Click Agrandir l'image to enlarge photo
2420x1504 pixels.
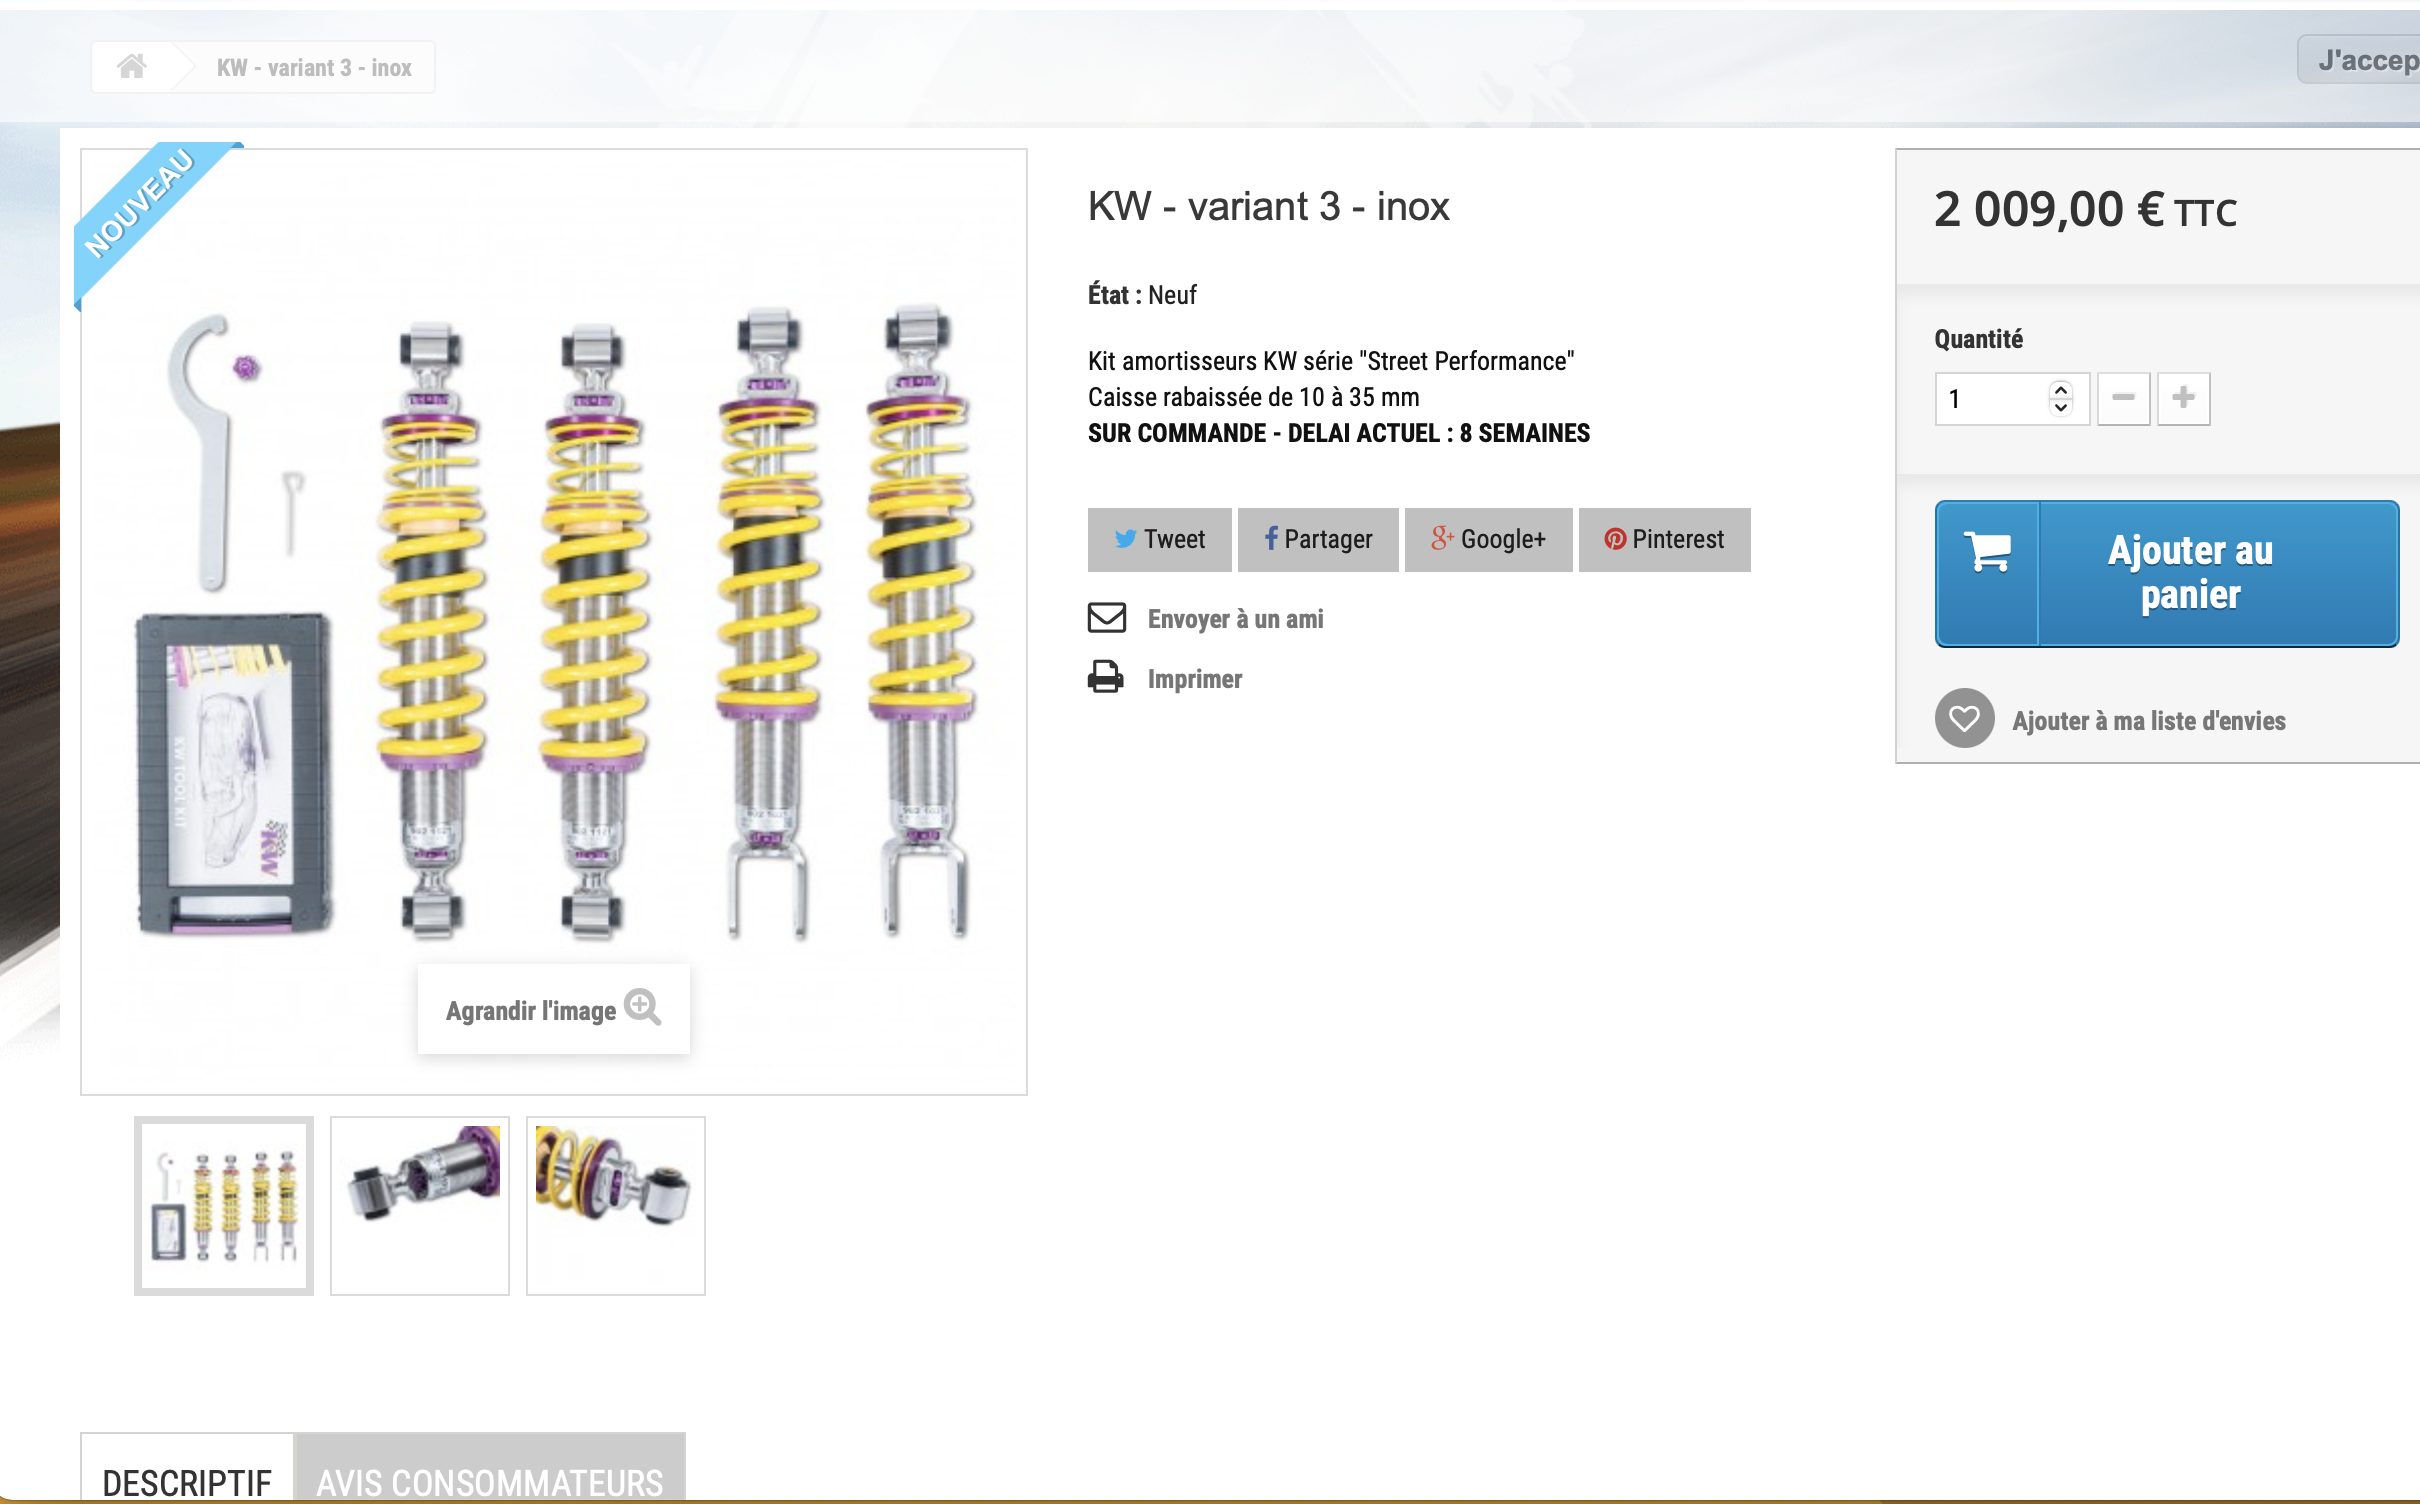click(553, 1009)
